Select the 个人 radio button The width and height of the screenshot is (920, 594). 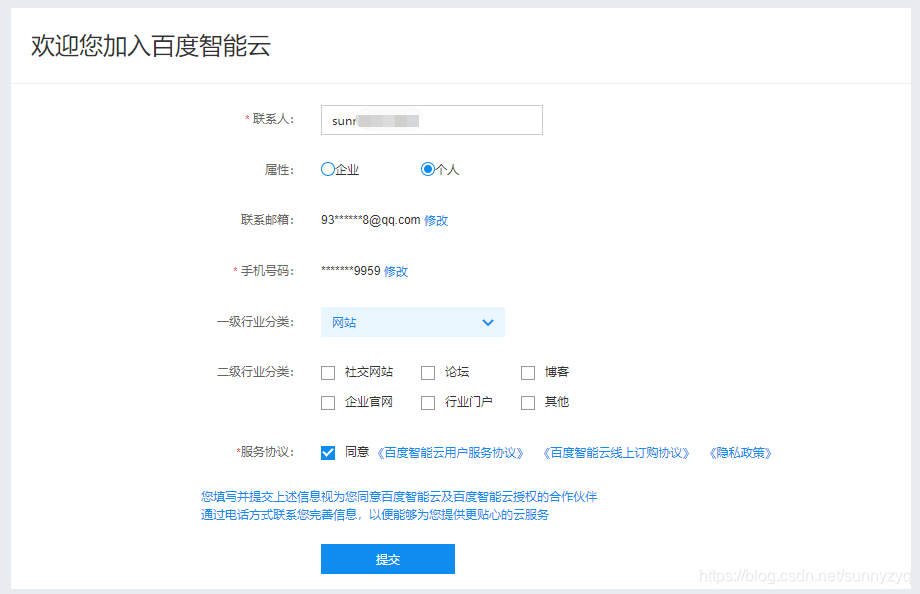point(428,170)
